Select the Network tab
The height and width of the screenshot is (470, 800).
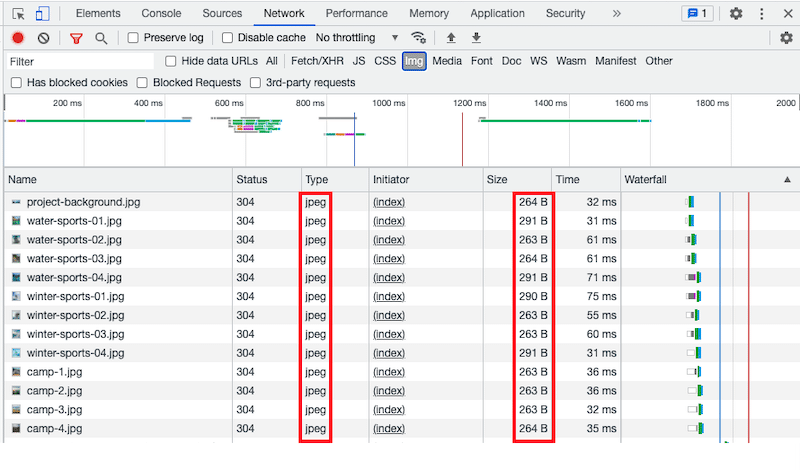(x=284, y=13)
